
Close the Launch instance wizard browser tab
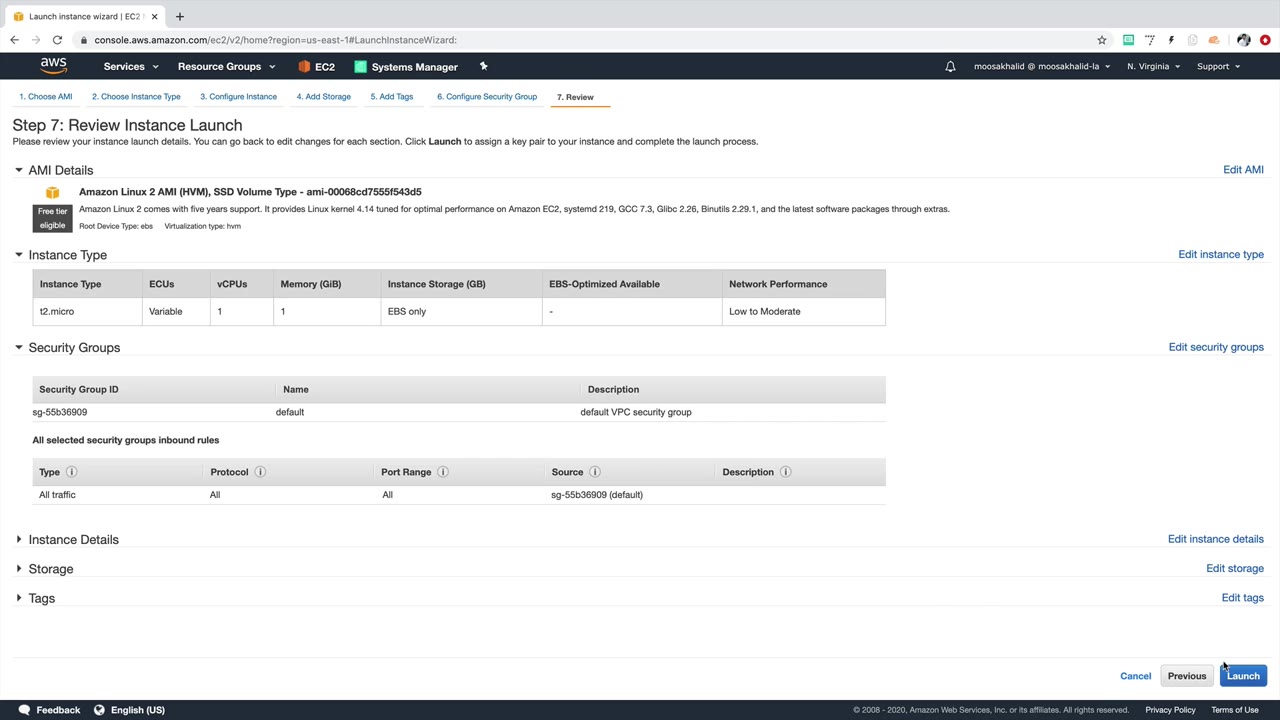[x=153, y=16]
